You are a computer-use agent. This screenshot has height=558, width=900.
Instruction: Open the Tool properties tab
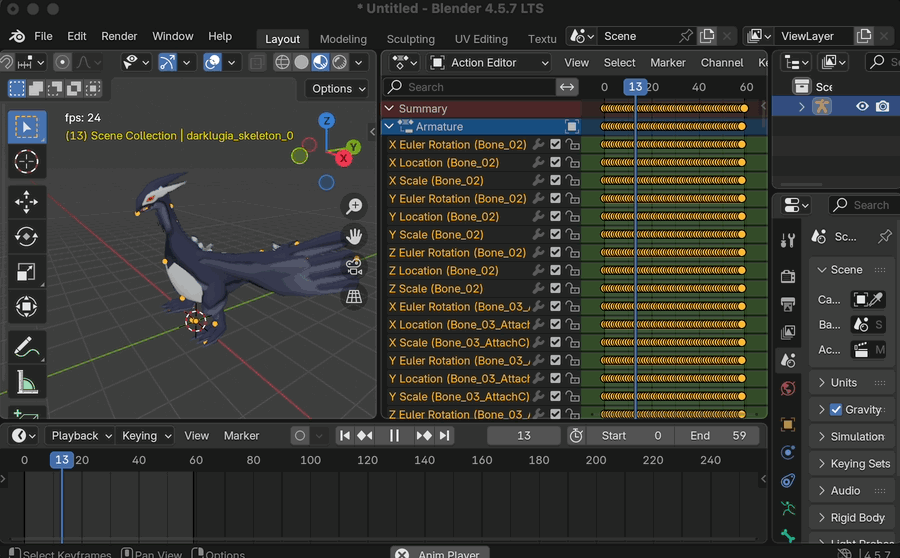pos(788,241)
